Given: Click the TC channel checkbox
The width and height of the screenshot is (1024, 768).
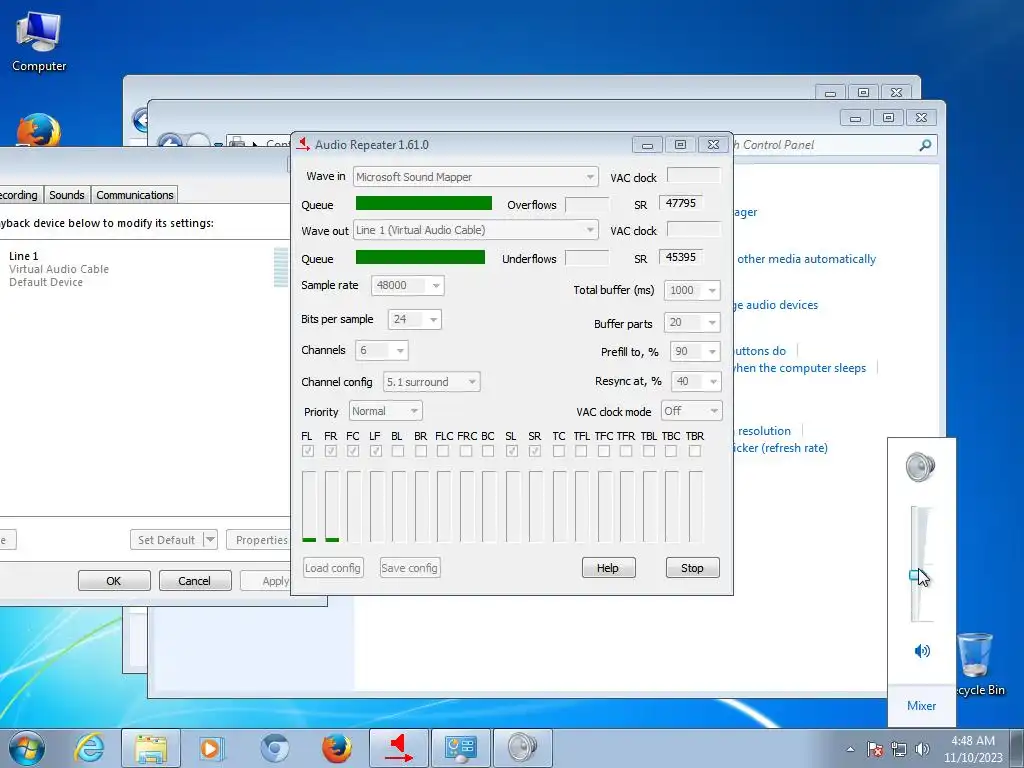Looking at the screenshot, I should (558, 451).
